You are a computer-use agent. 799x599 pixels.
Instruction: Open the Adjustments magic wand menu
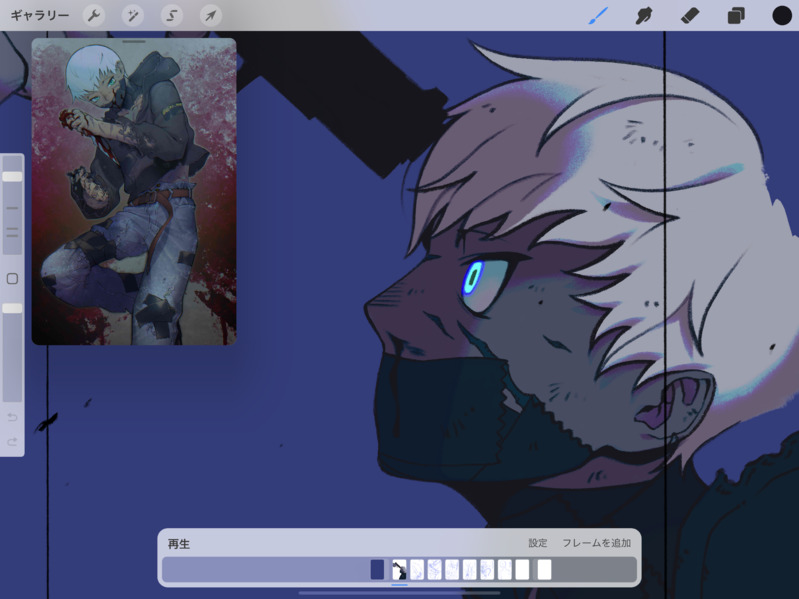(x=132, y=16)
